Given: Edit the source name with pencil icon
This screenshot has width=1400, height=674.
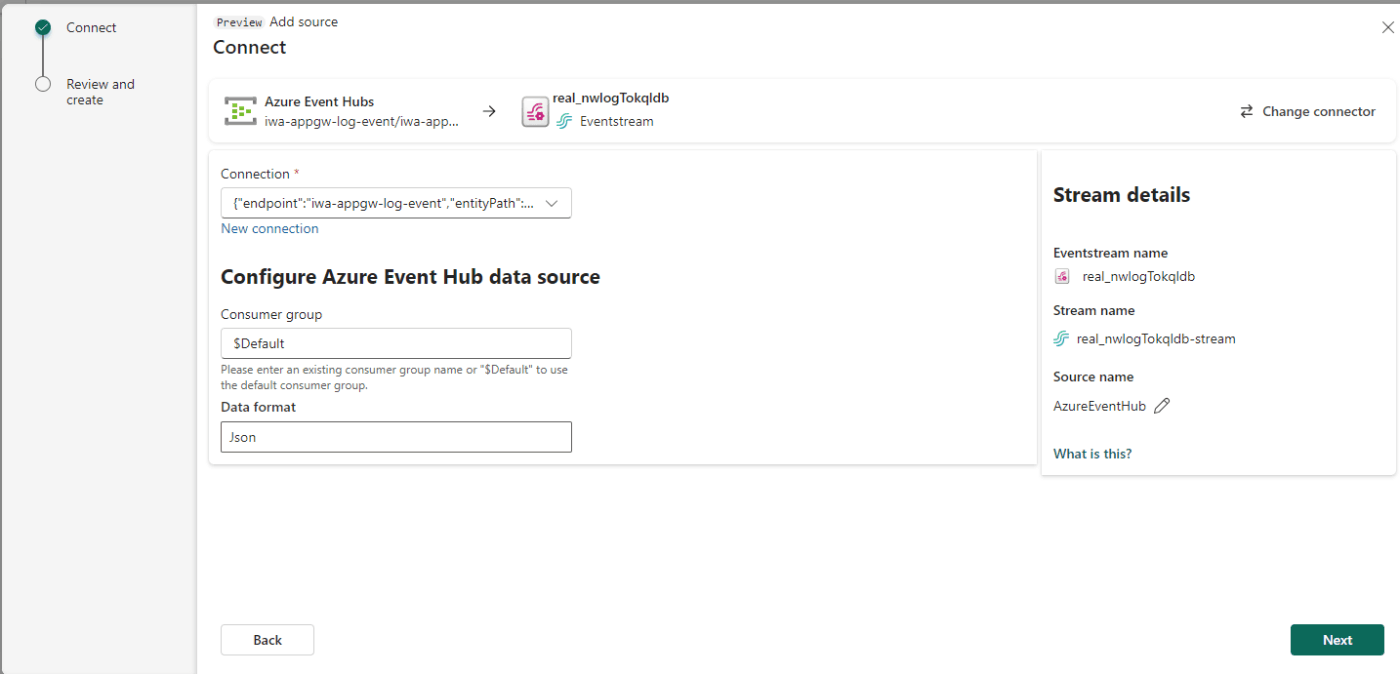Looking at the screenshot, I should coord(1162,406).
